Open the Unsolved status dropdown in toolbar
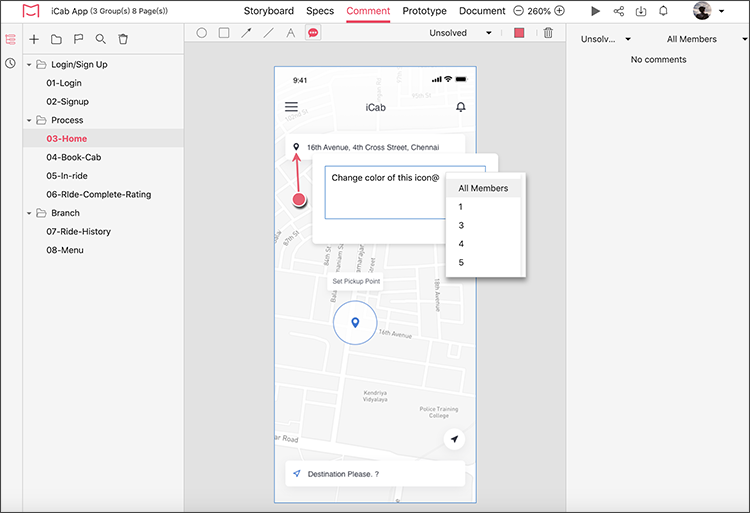Viewport: 750px width, 513px height. (460, 33)
